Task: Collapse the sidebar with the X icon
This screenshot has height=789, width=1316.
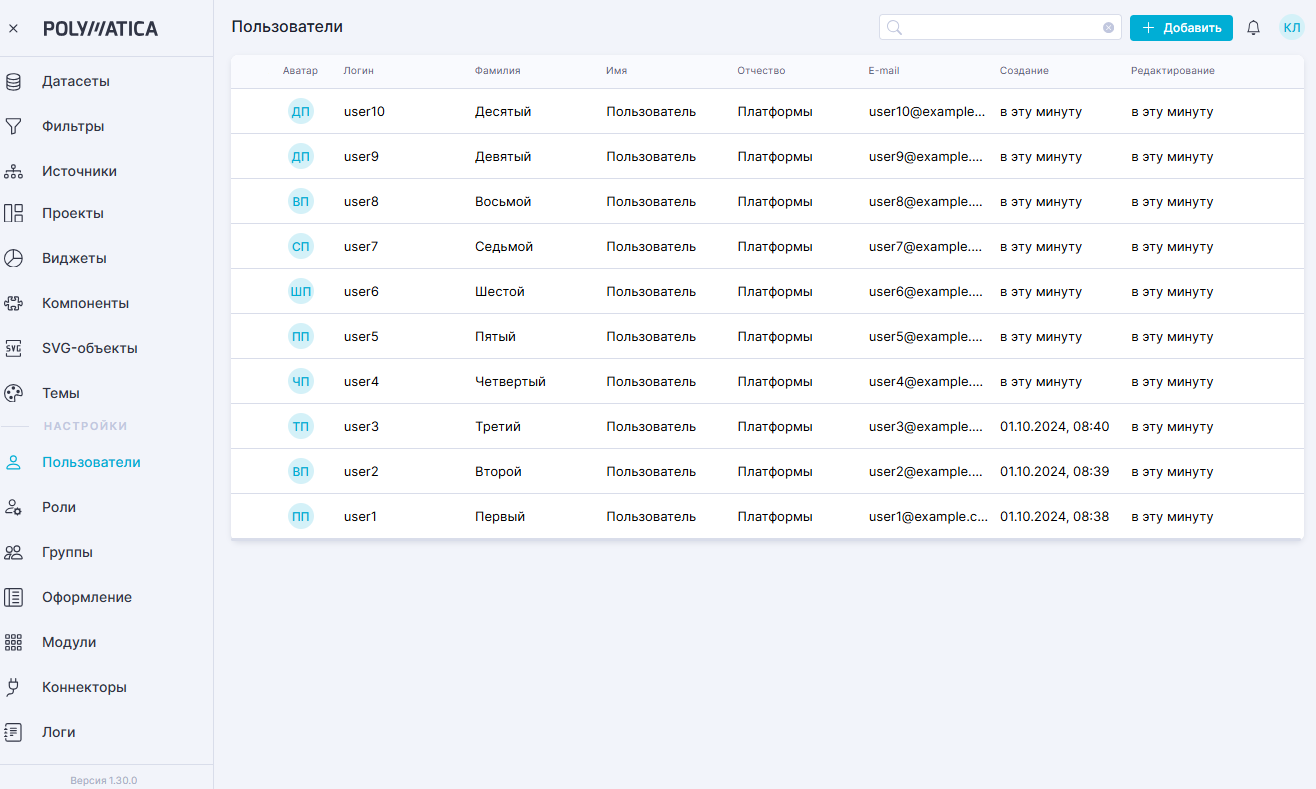Action: pos(13,29)
